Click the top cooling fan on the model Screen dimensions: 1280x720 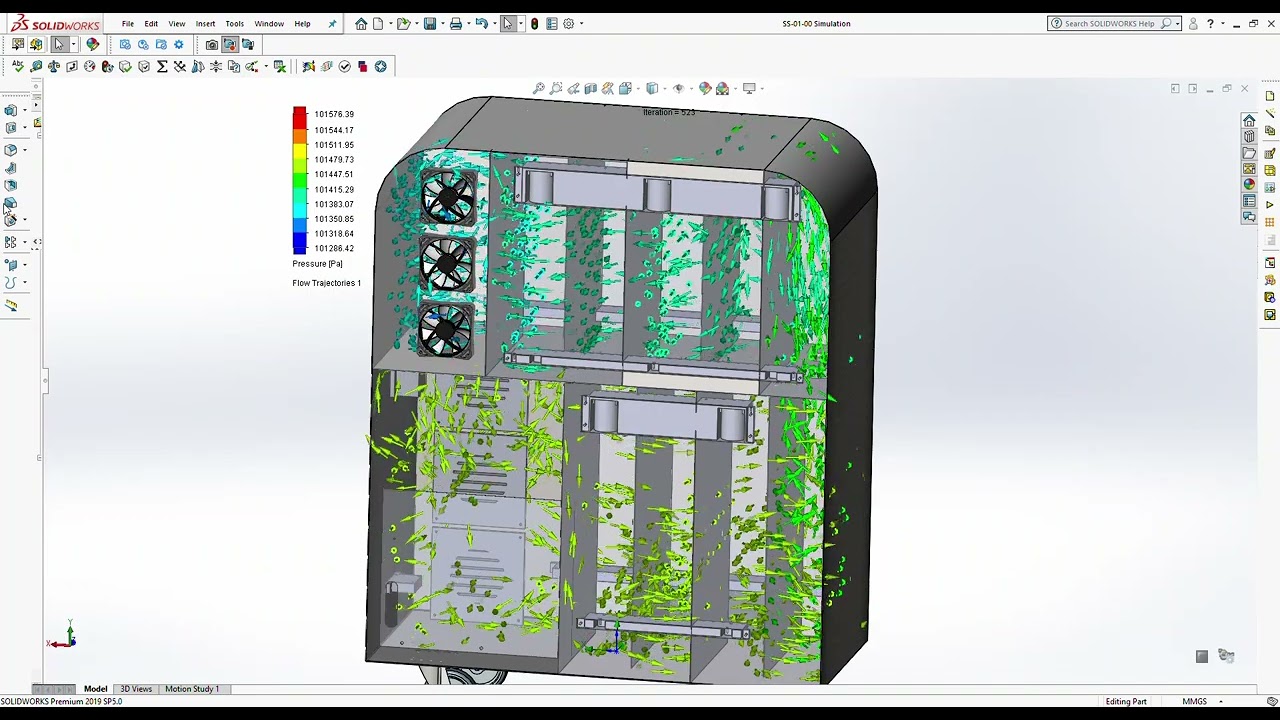coord(446,198)
